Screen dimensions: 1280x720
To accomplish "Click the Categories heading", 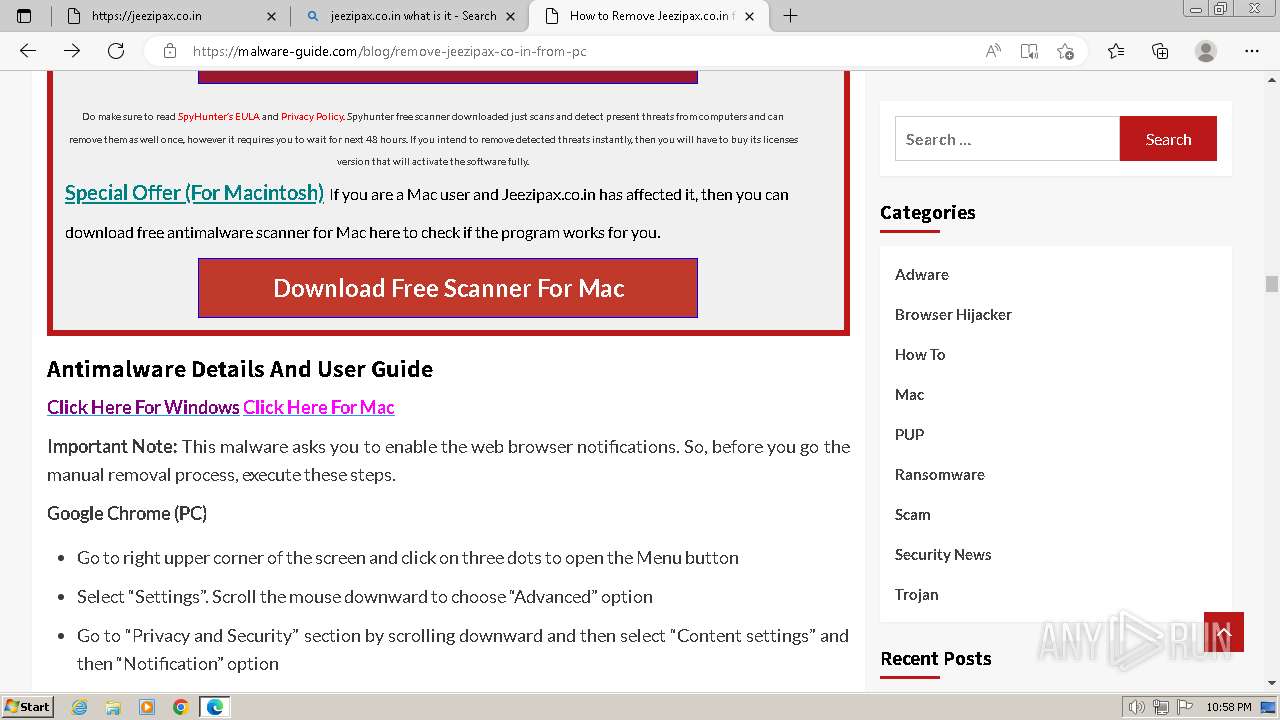I will [x=928, y=212].
